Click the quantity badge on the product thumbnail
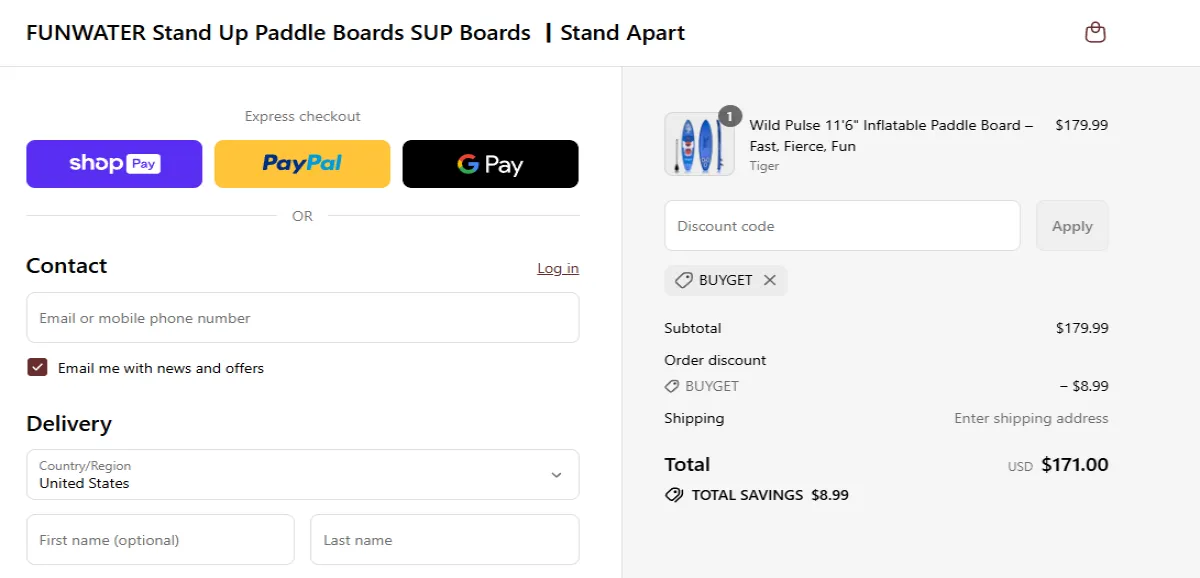The width and height of the screenshot is (1200, 578). [x=729, y=115]
